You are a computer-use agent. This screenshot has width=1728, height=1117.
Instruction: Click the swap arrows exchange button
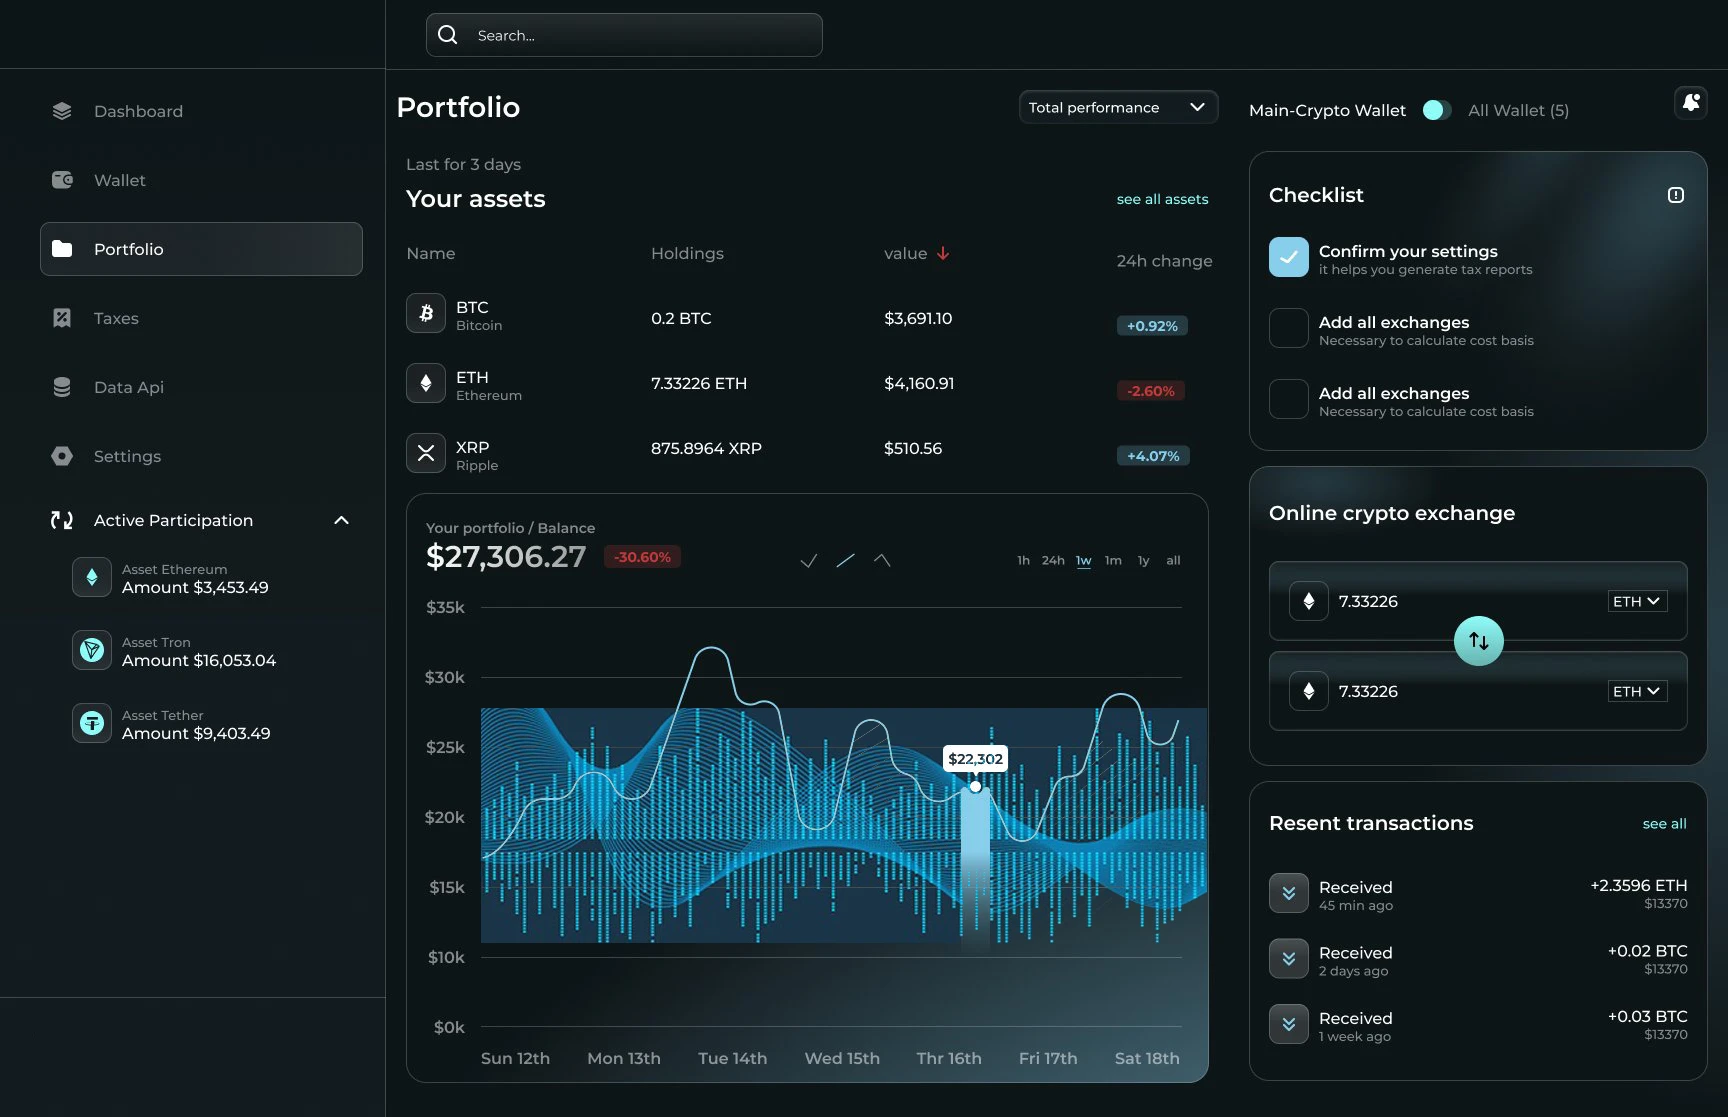pos(1478,641)
